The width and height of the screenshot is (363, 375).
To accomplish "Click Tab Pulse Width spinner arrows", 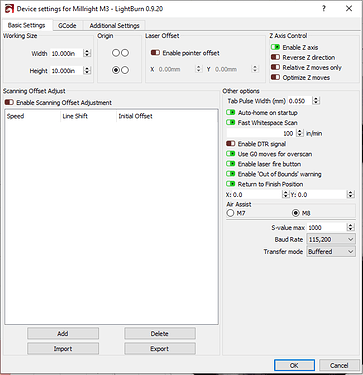I will click(316, 100).
